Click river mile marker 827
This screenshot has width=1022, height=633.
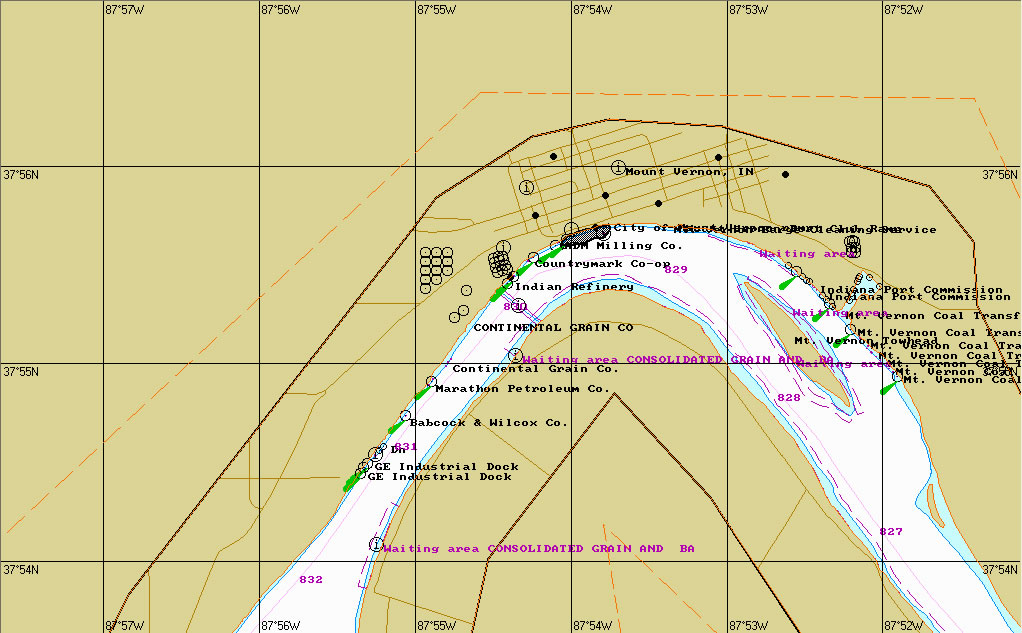coord(891,532)
